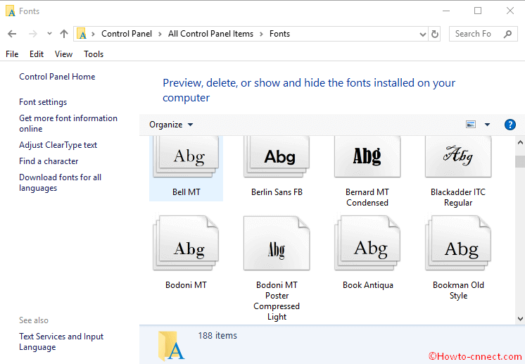Select the Berlin Sans FB font icon

[277, 157]
